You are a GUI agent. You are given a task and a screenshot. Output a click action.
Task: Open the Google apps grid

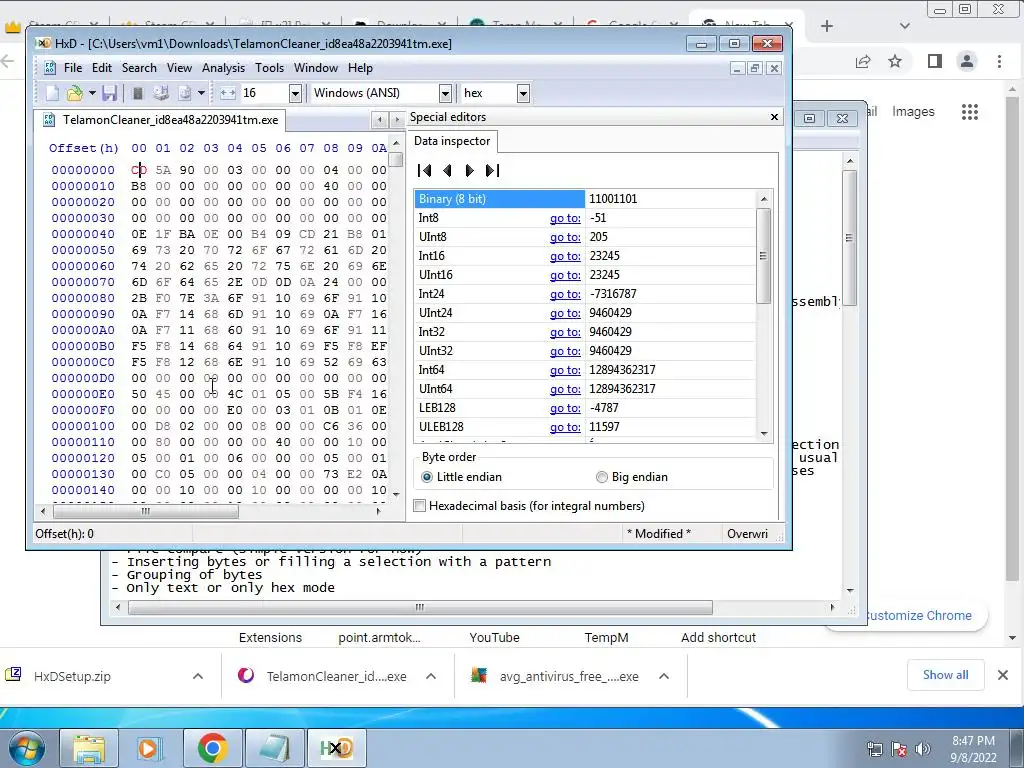click(970, 112)
